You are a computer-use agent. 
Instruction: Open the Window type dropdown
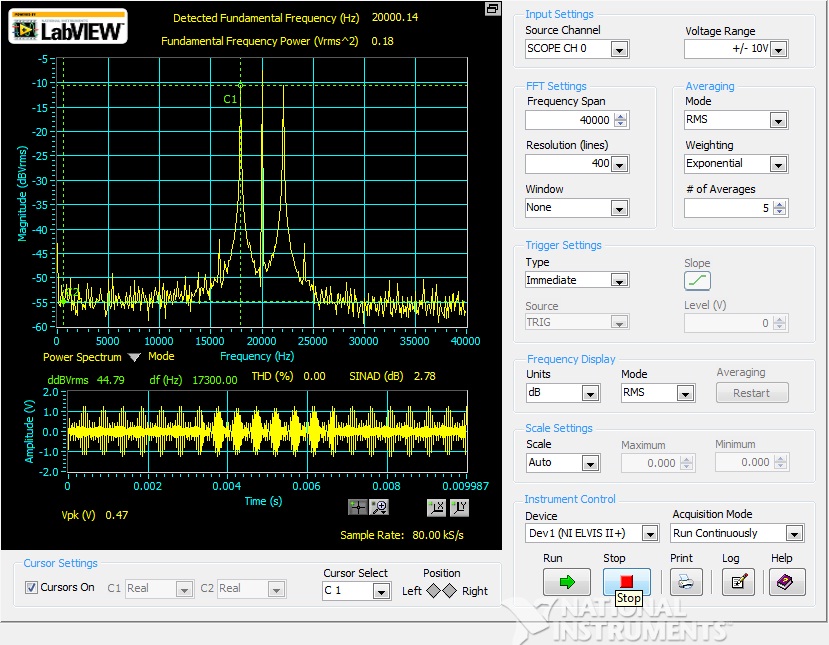pos(619,208)
